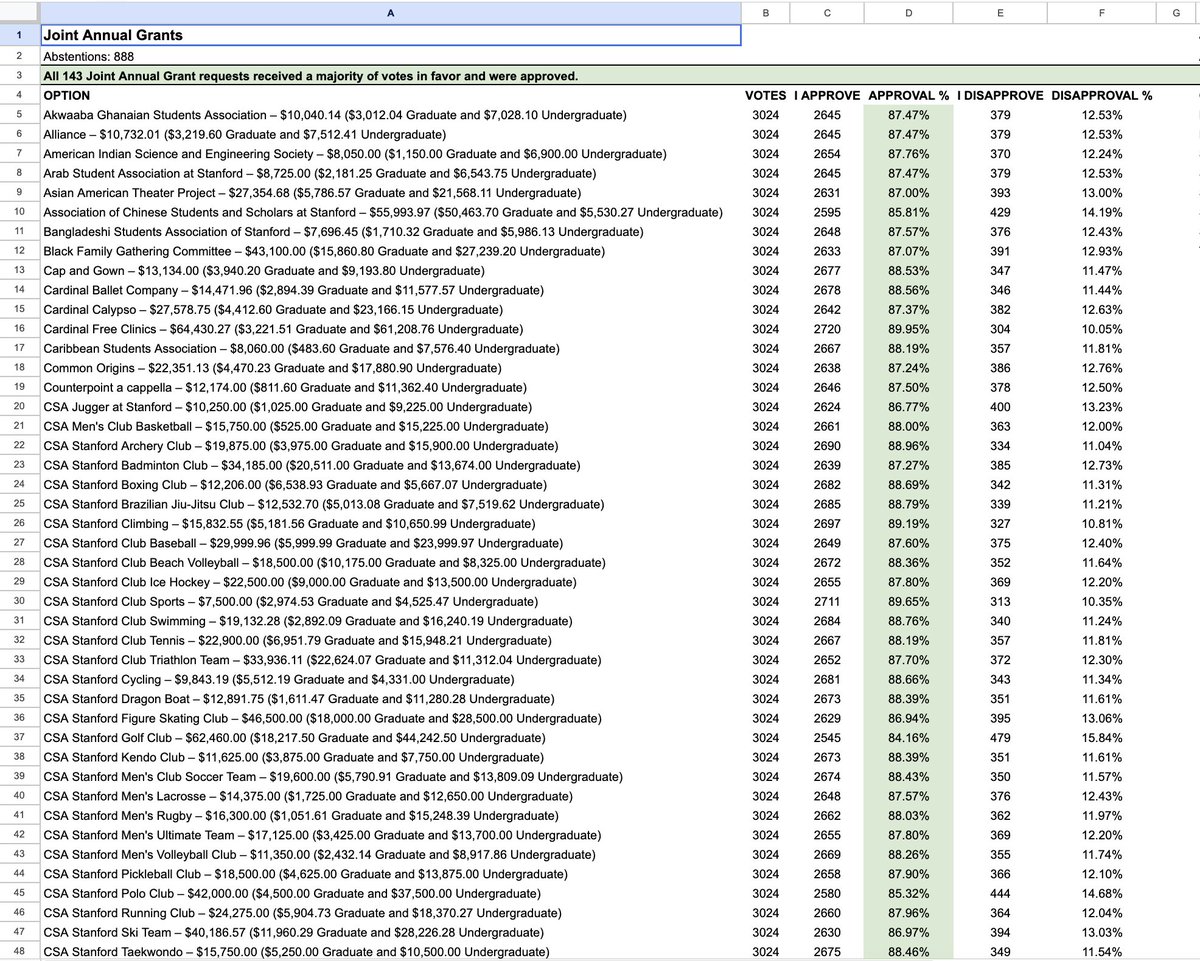Click the OPTION header cell
1200x961 pixels.
[390, 96]
